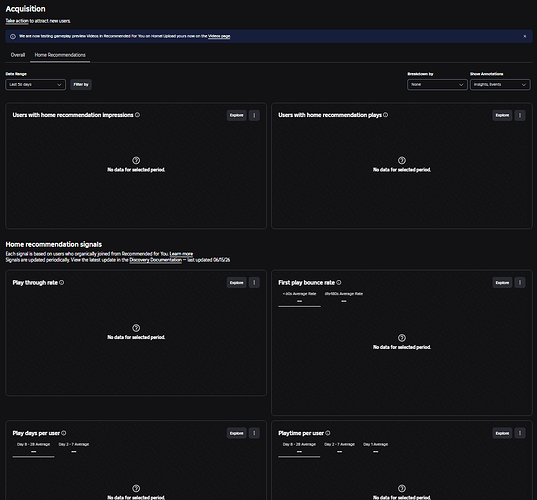Click no-data question icon in First play bounce rate

click(x=402, y=338)
